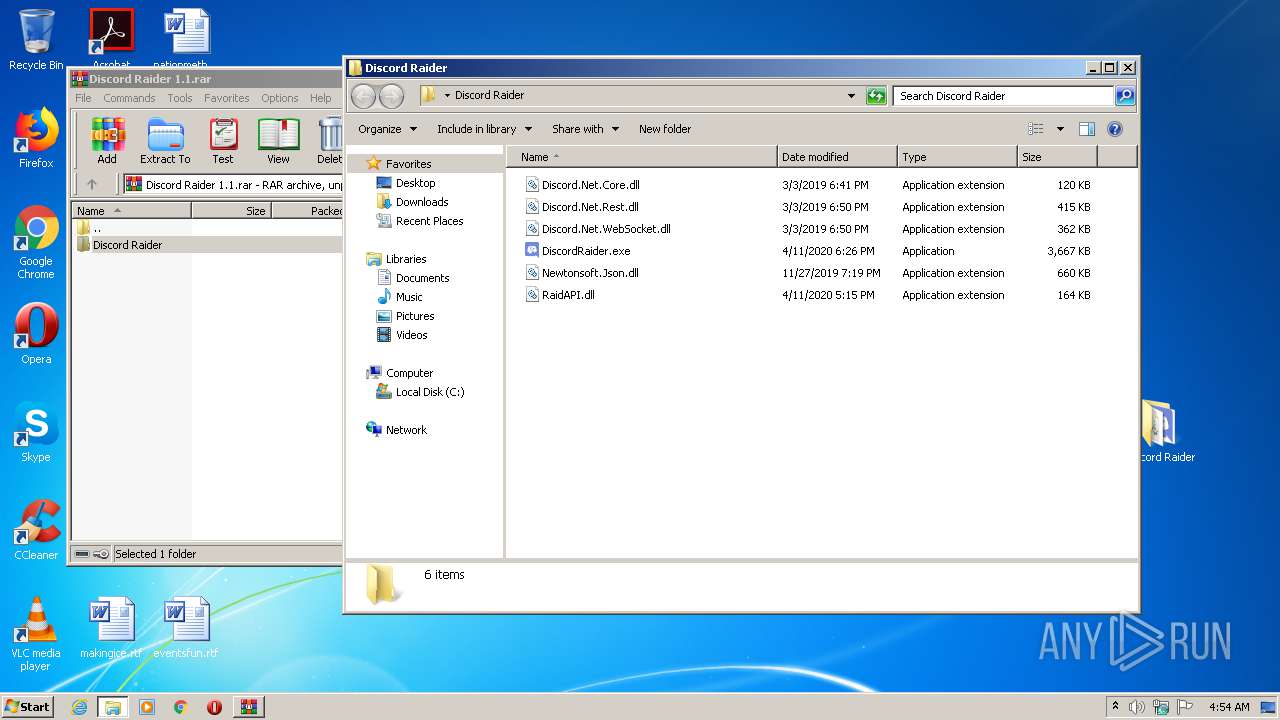The width and height of the screenshot is (1280, 720).
Task: Open Desktop in navigation pane
Action: coord(415,183)
